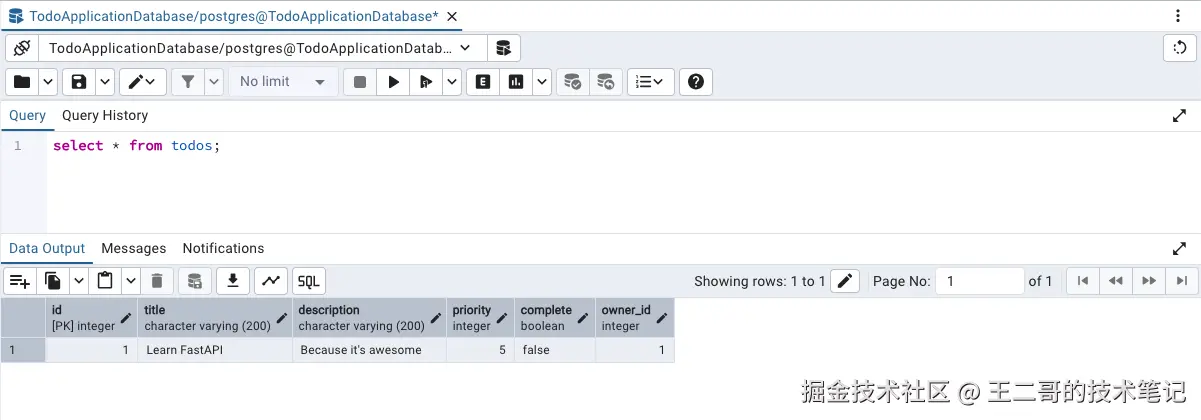Click the Page No input field
Screen dimensions: 1201x420
click(981, 281)
